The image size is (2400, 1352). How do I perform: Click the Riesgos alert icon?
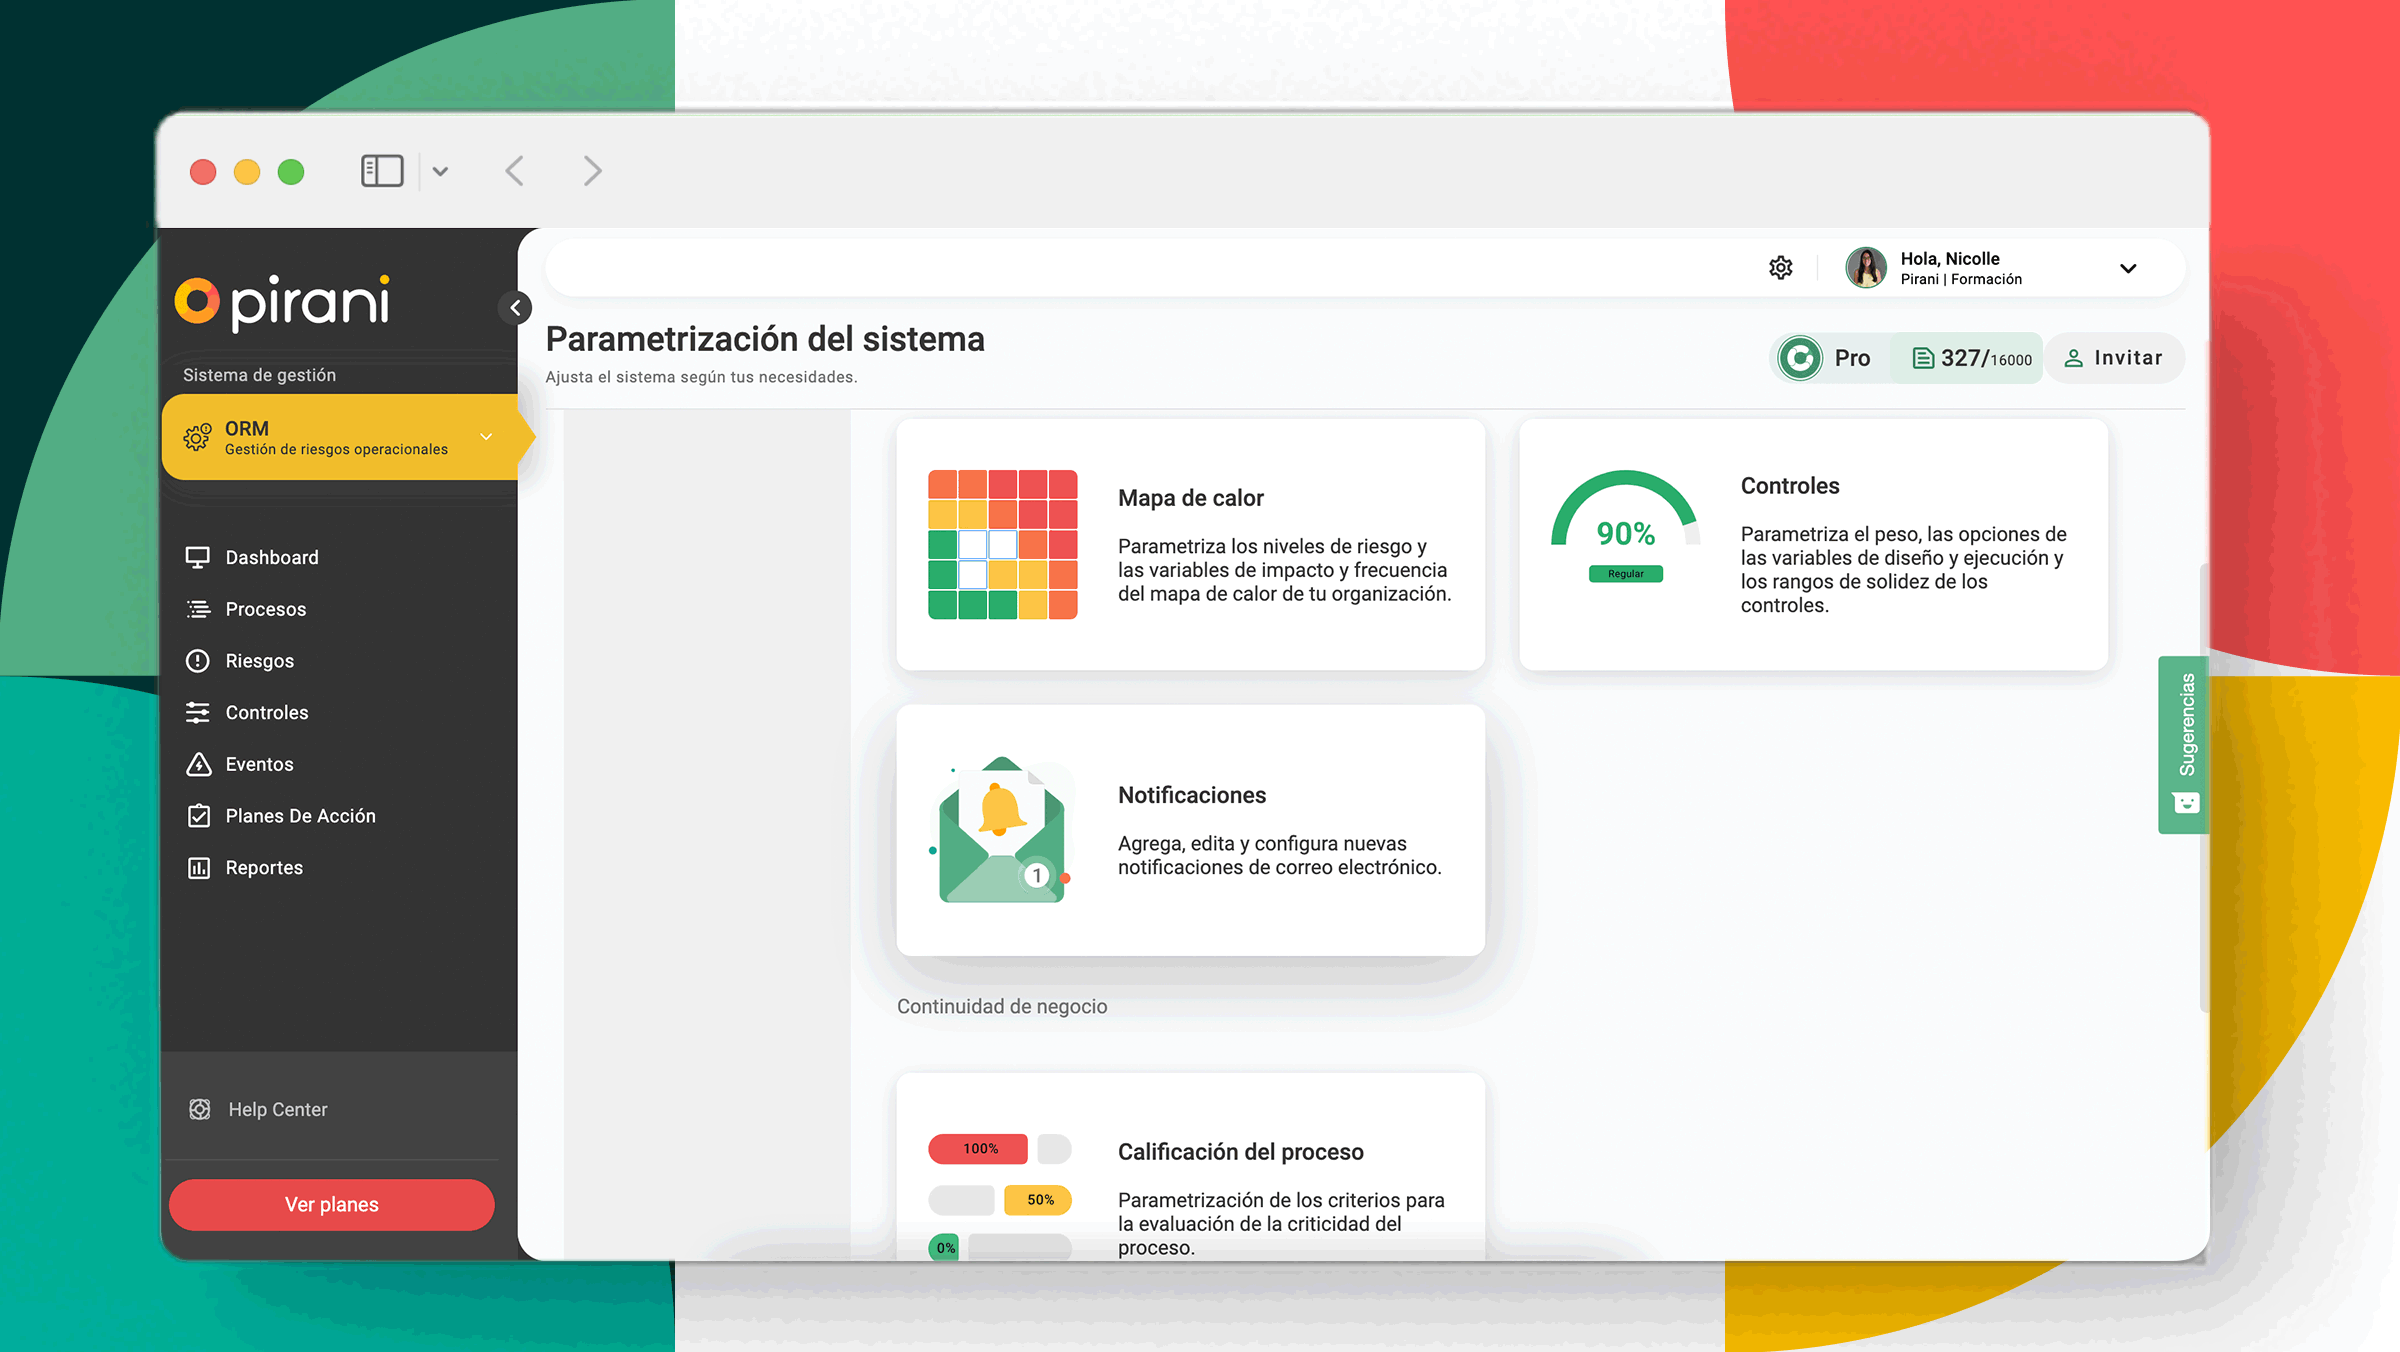click(x=198, y=661)
